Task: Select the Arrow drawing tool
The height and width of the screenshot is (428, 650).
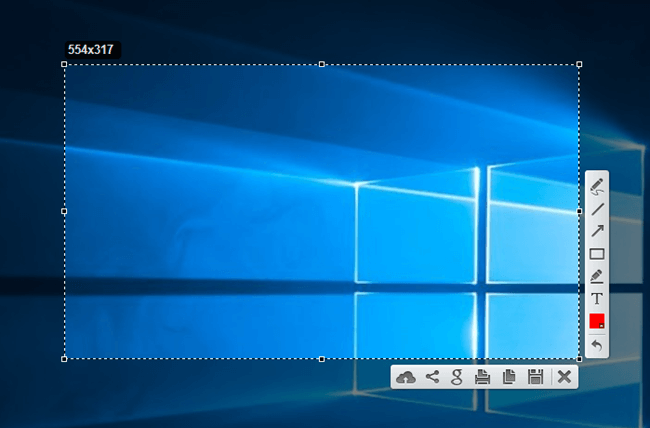Action: click(x=597, y=231)
